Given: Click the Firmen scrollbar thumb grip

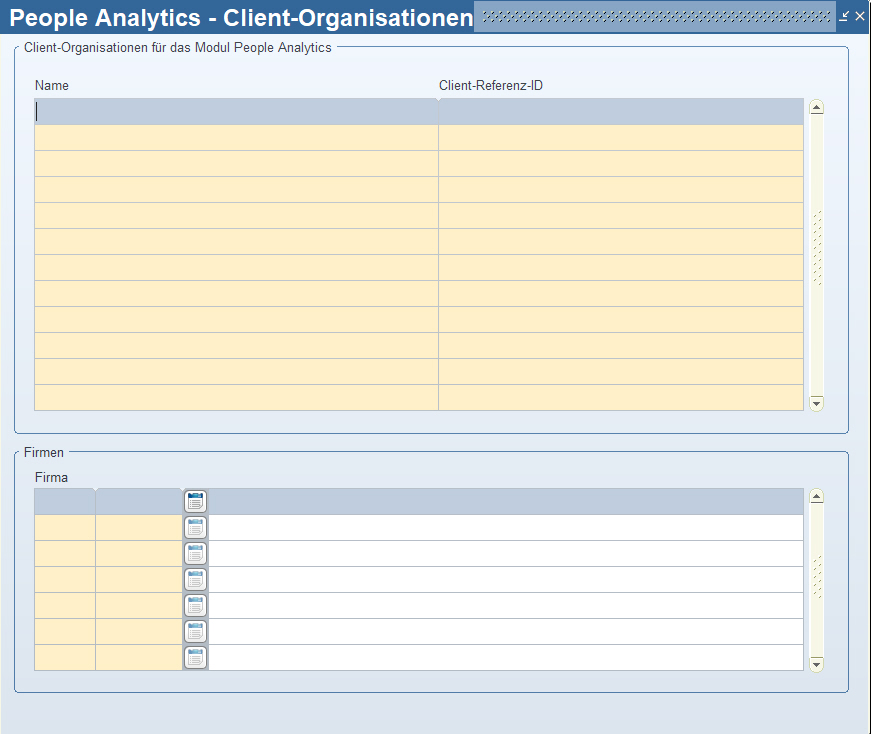Looking at the screenshot, I should click(x=816, y=578).
